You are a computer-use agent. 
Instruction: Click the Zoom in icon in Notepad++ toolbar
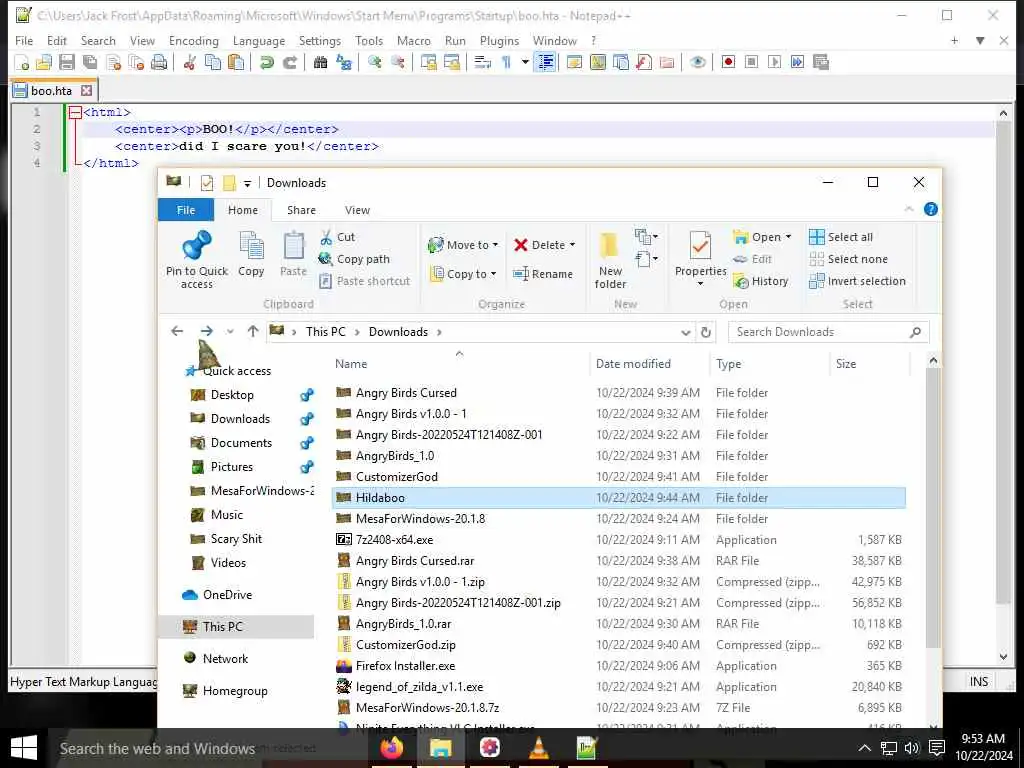point(374,63)
